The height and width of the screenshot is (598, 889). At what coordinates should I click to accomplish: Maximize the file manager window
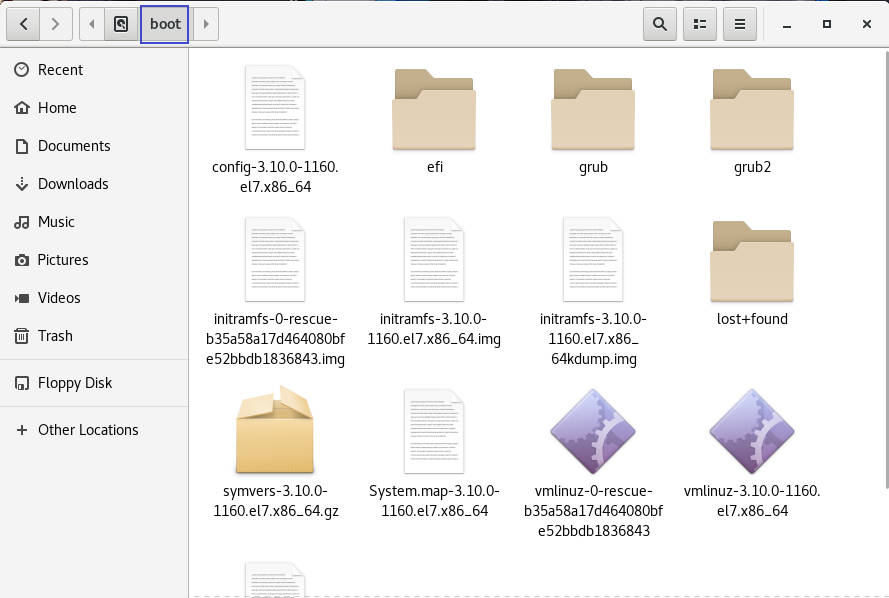[827, 24]
